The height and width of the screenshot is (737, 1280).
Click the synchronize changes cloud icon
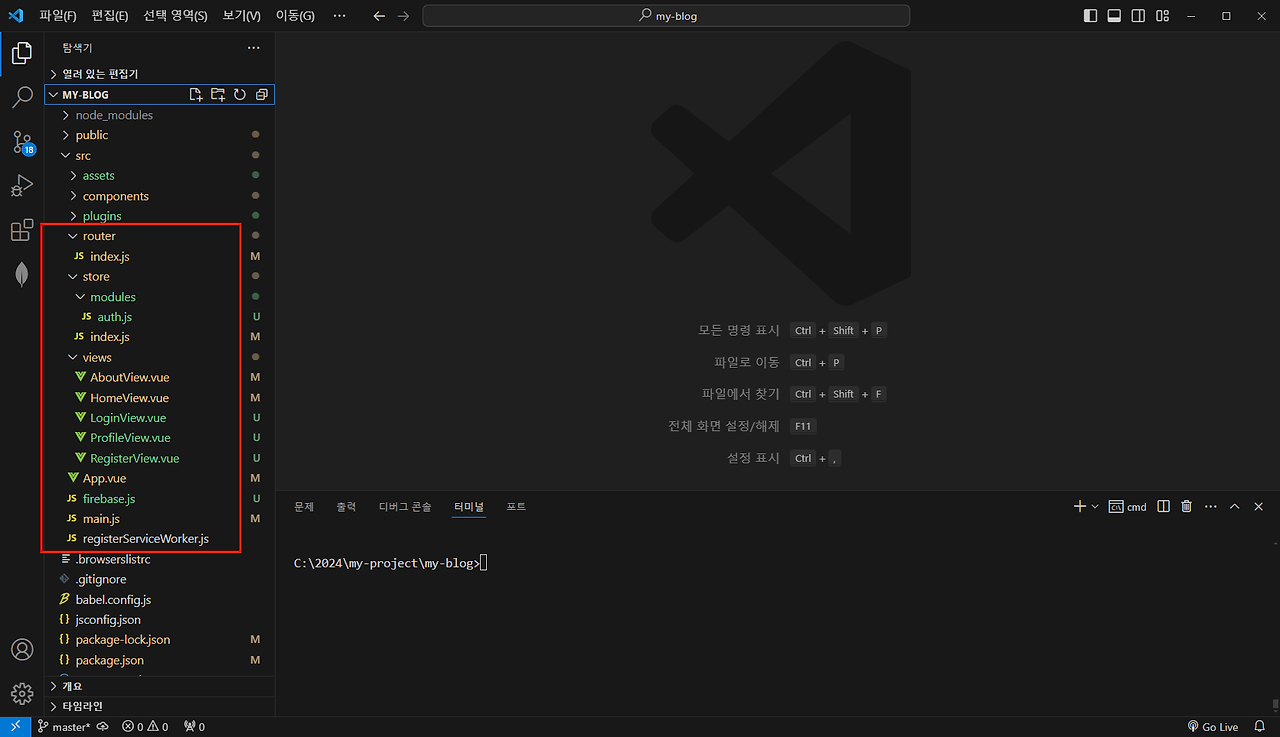(103, 727)
